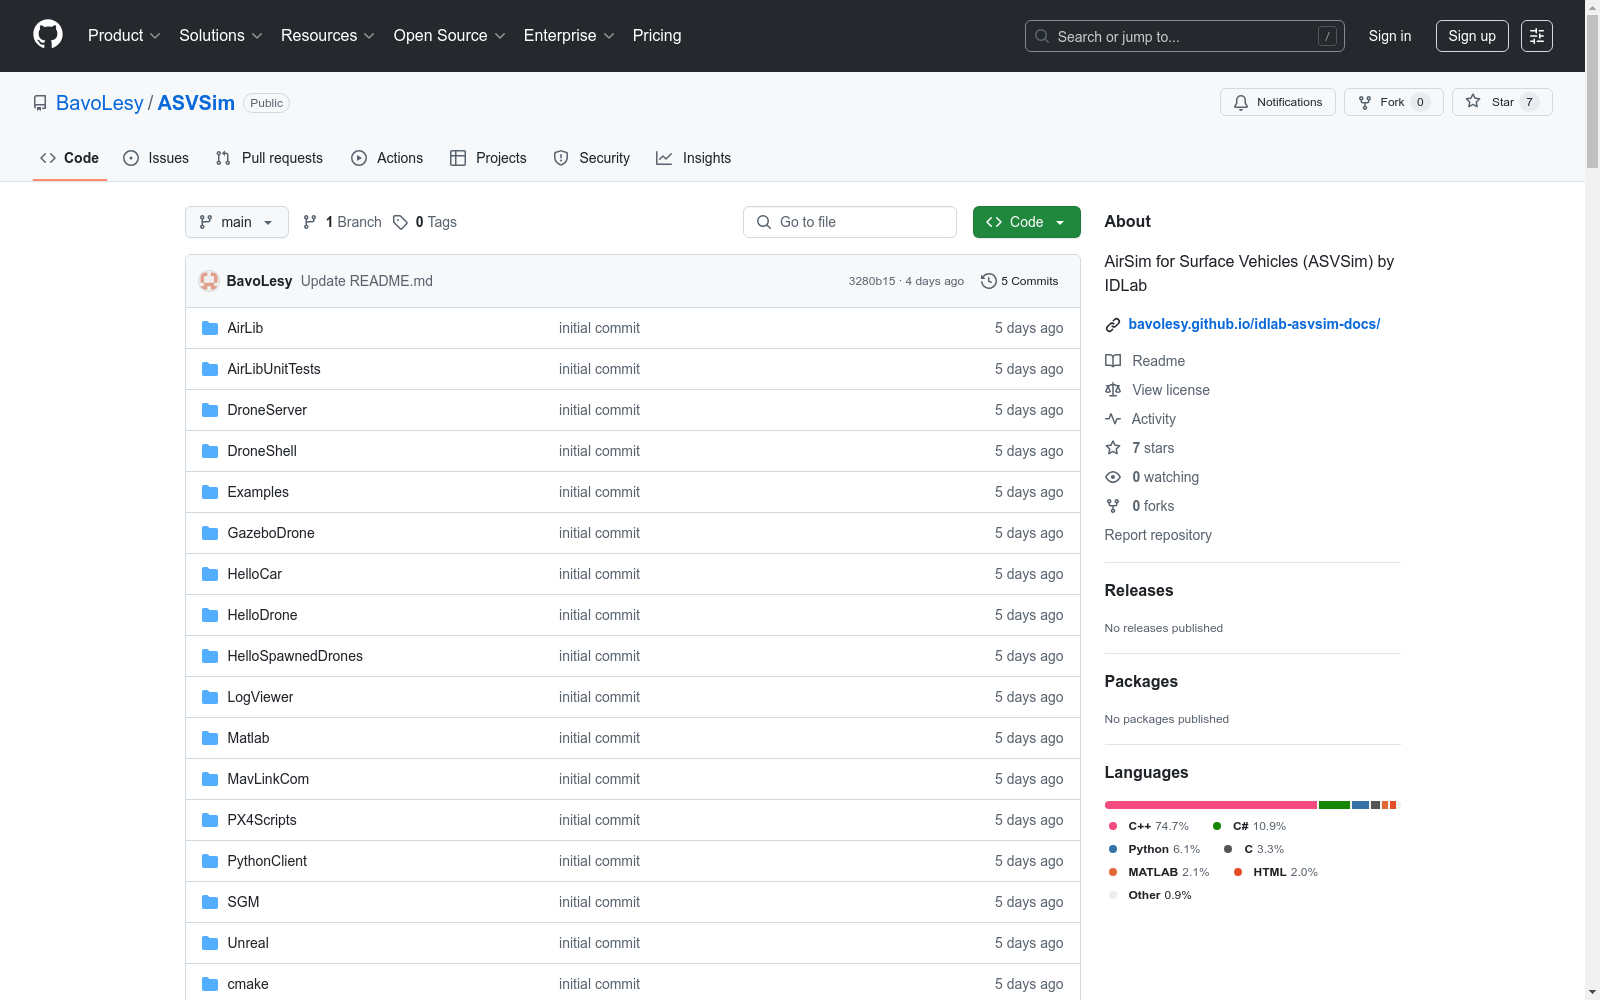
Task: Expand the Product menu
Action: (x=124, y=35)
